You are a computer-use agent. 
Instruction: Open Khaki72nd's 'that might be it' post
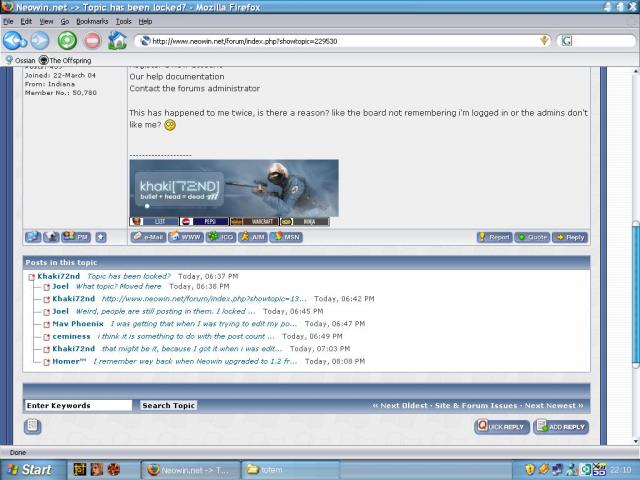[192, 349]
